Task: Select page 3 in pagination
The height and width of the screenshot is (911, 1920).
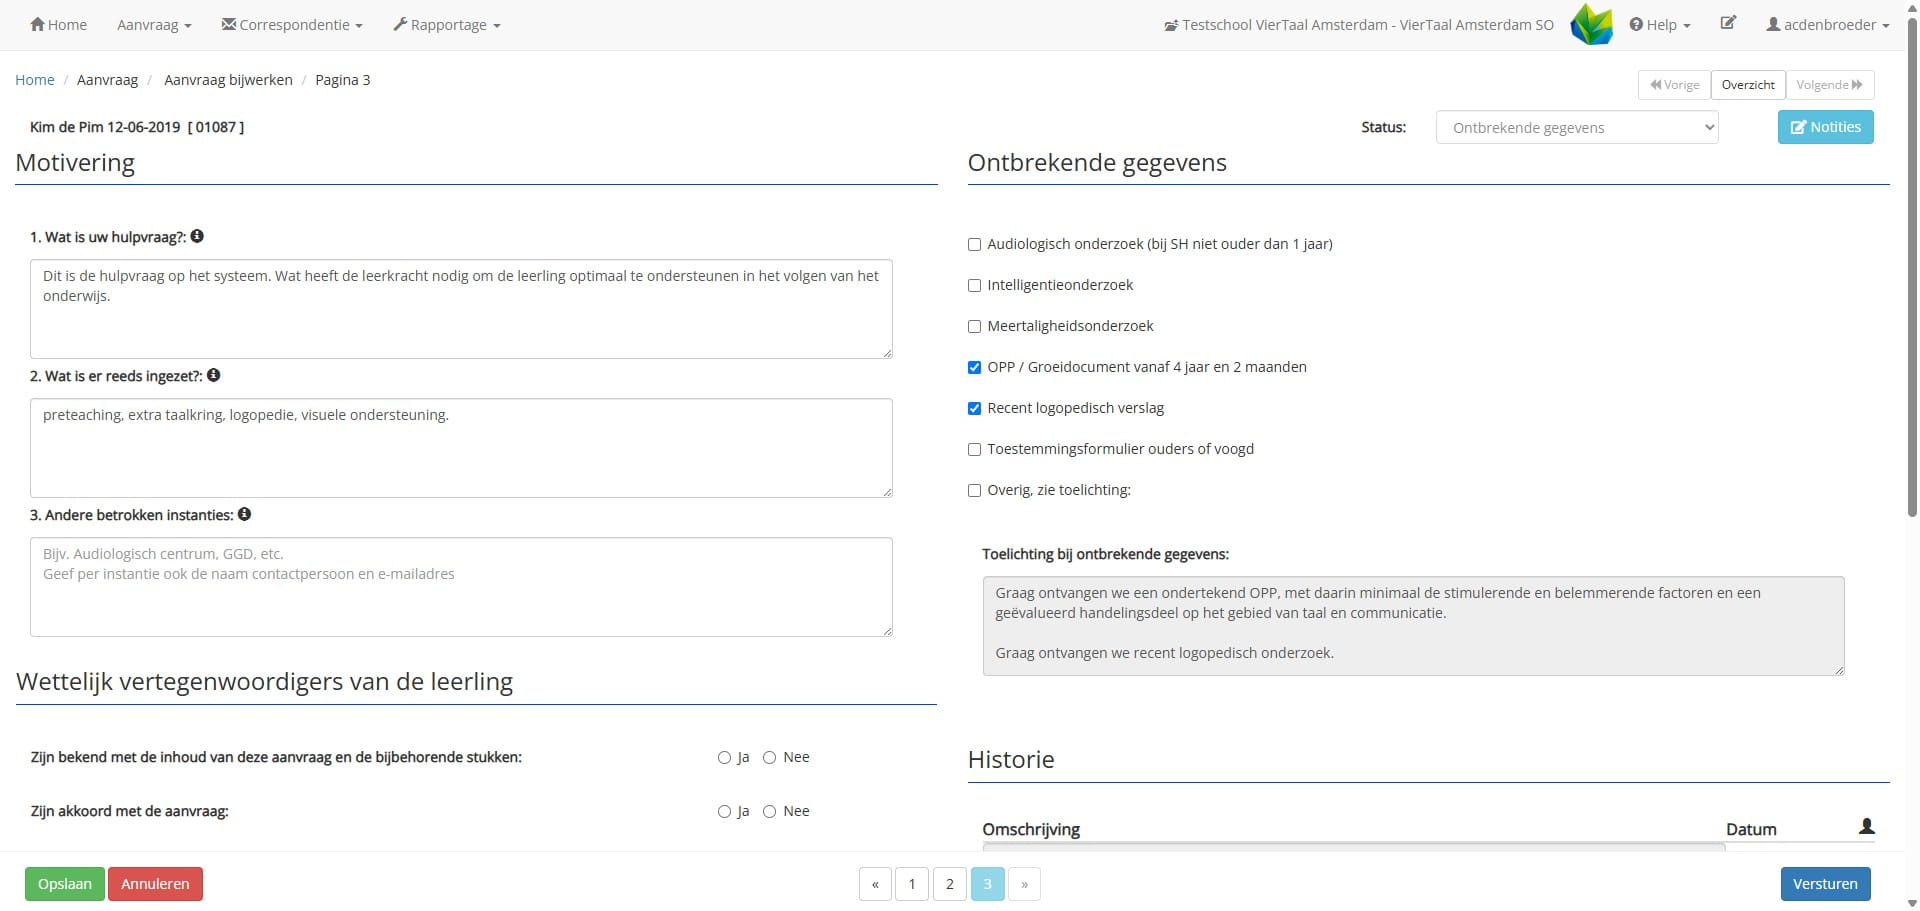Action: (x=987, y=884)
